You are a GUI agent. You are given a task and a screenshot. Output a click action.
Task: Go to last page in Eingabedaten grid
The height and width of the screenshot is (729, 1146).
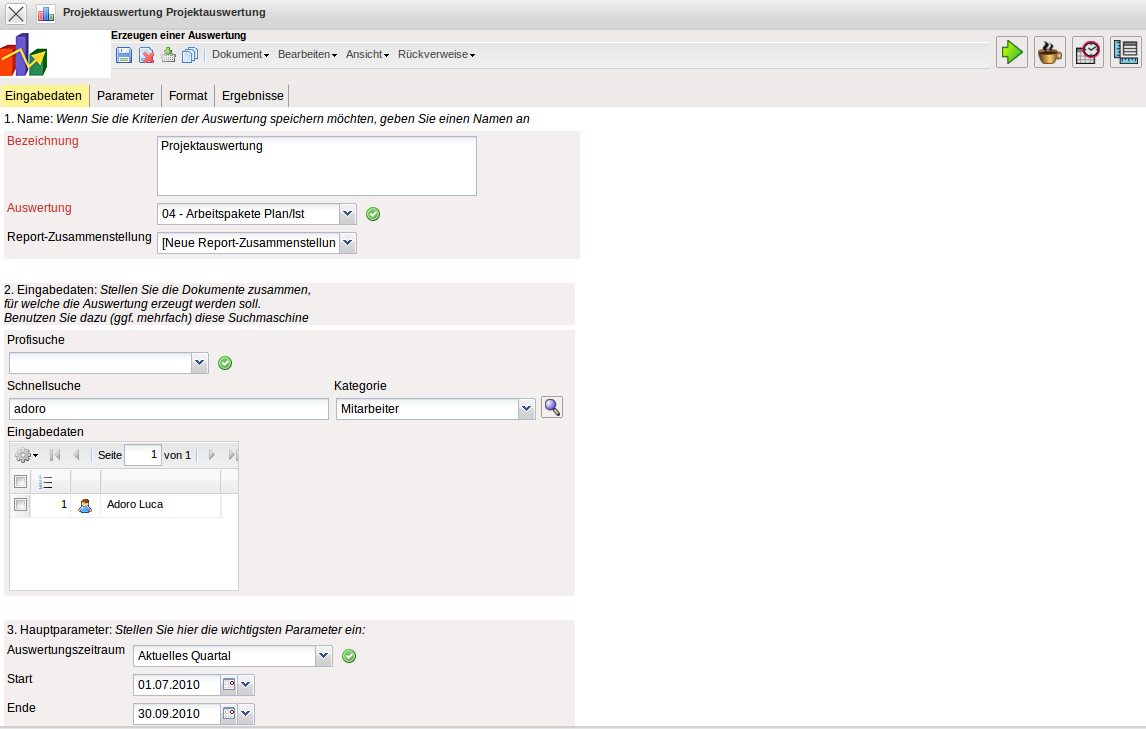(232, 455)
